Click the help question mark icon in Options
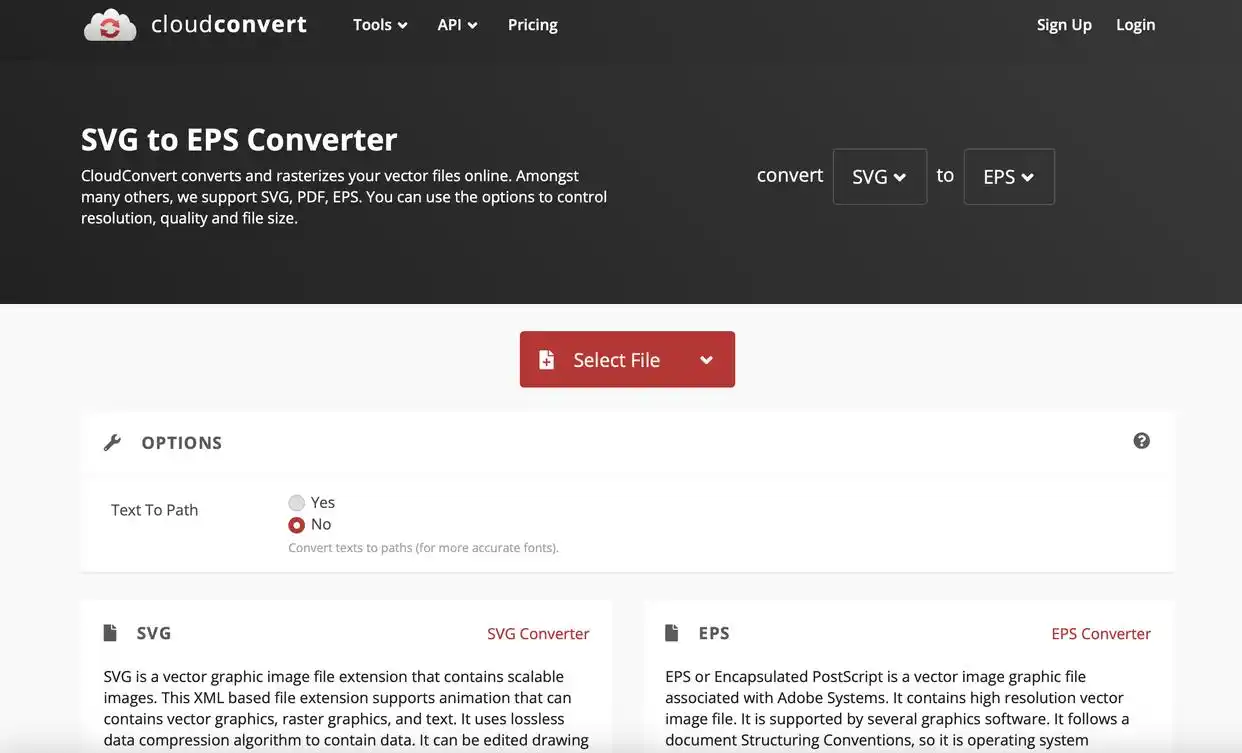 [x=1141, y=441]
